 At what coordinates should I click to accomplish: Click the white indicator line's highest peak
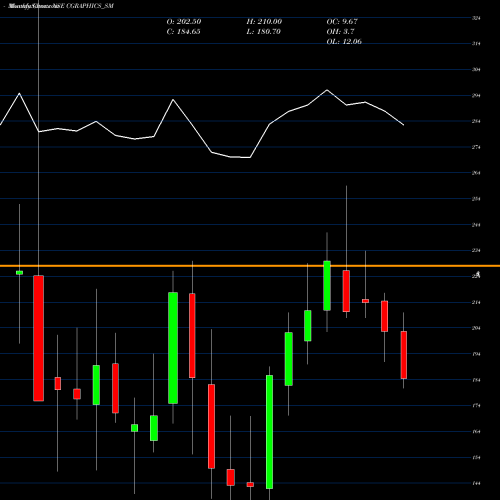click(327, 90)
